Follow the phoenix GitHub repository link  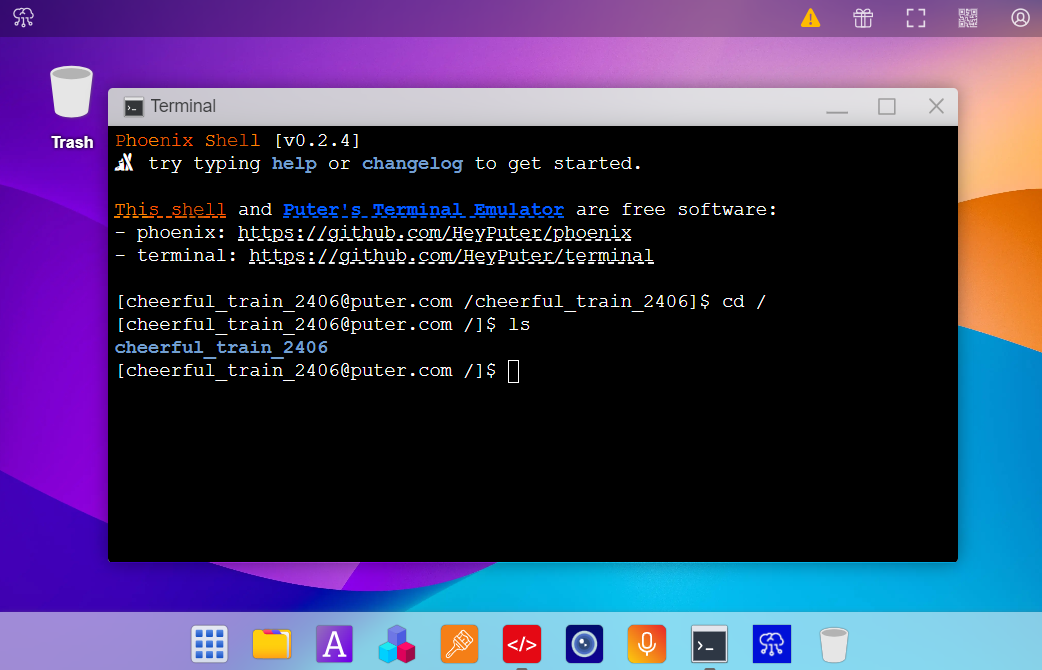coord(433,232)
